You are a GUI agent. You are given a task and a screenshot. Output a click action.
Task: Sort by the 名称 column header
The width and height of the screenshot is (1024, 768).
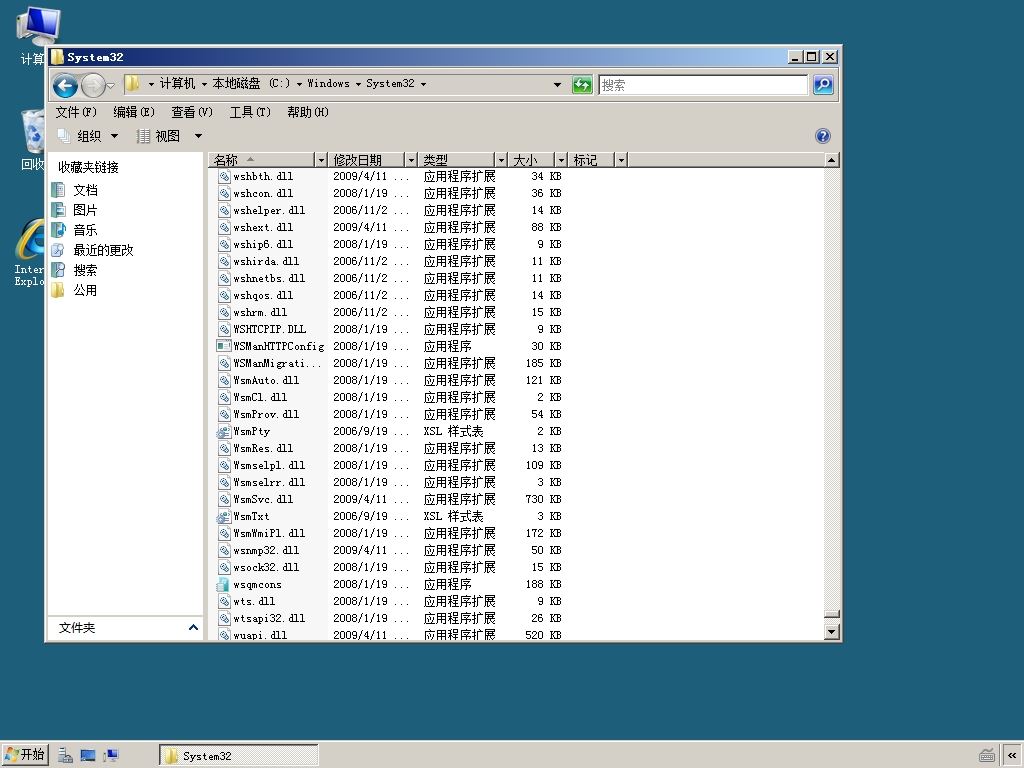coord(263,160)
